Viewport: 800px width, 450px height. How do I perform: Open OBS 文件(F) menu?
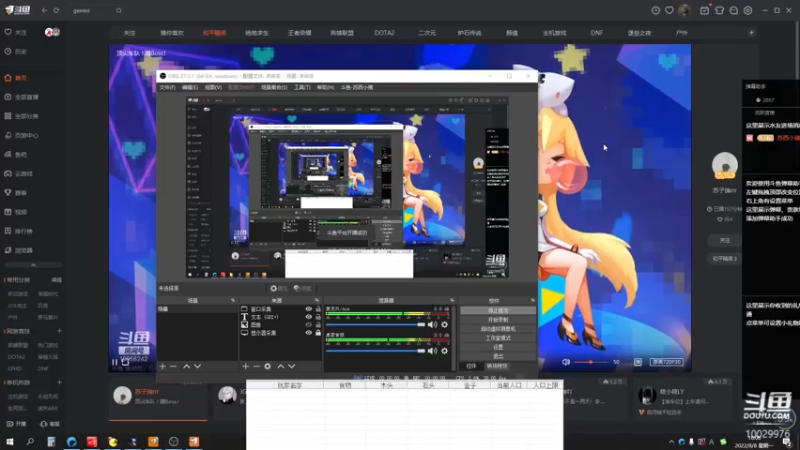(167, 87)
